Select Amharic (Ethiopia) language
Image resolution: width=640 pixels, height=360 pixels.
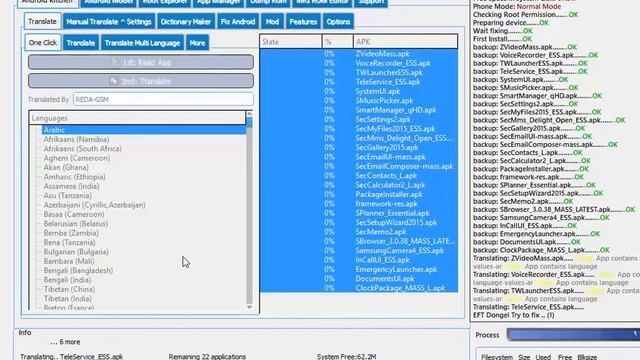click(74, 177)
